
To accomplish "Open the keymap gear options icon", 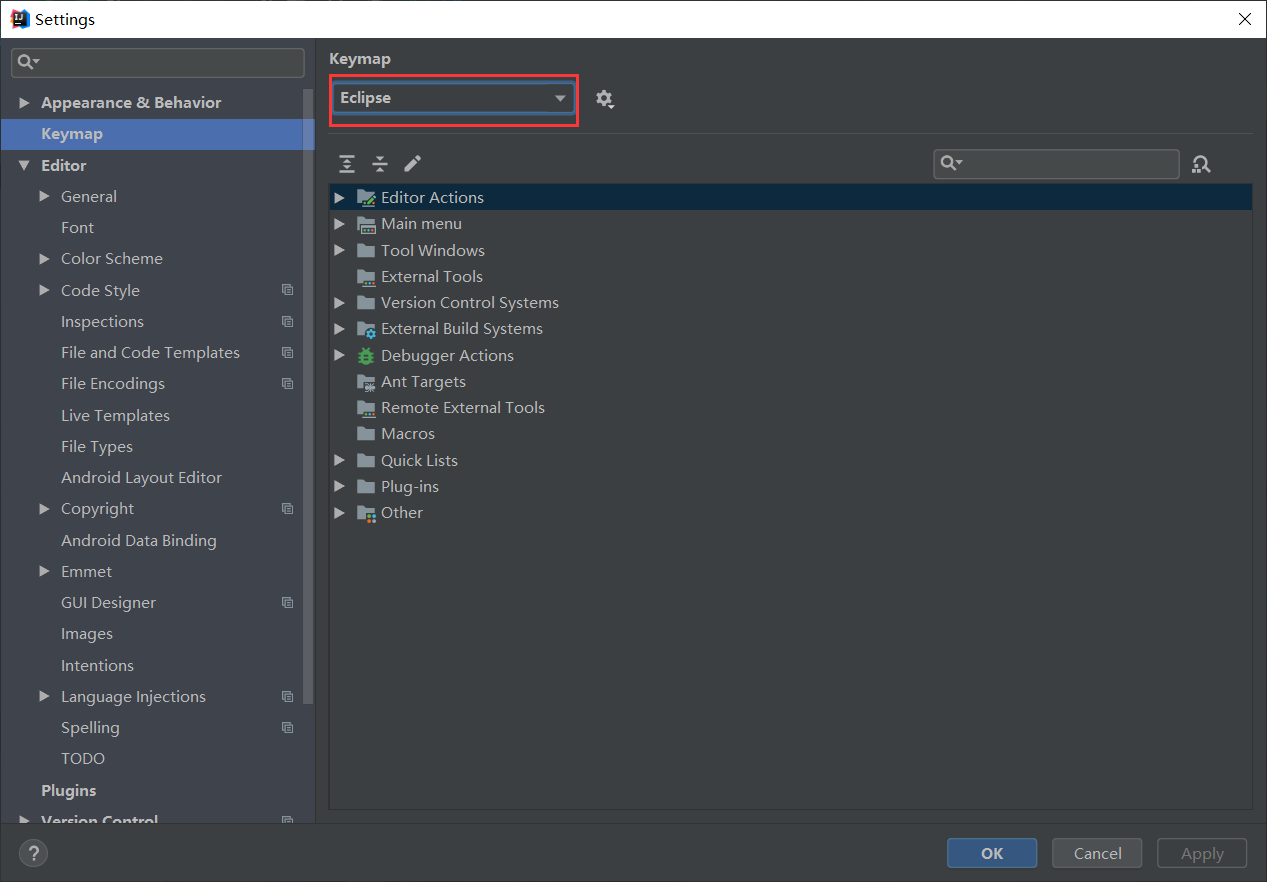I will (x=604, y=99).
